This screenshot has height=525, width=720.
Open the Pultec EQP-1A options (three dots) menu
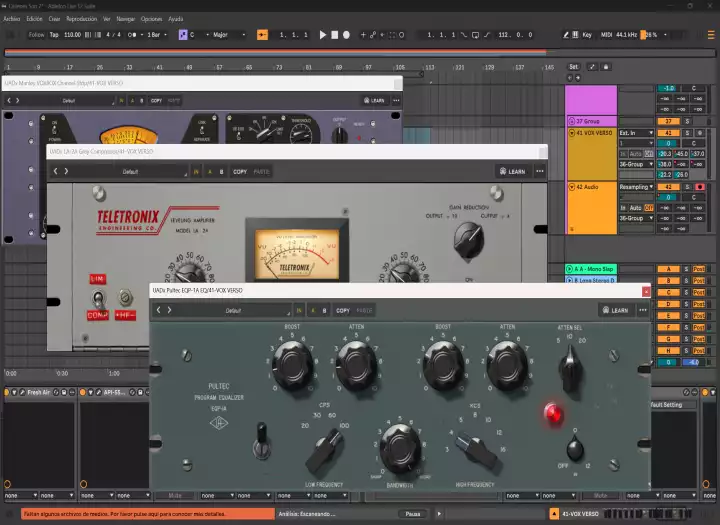[x=642, y=310]
